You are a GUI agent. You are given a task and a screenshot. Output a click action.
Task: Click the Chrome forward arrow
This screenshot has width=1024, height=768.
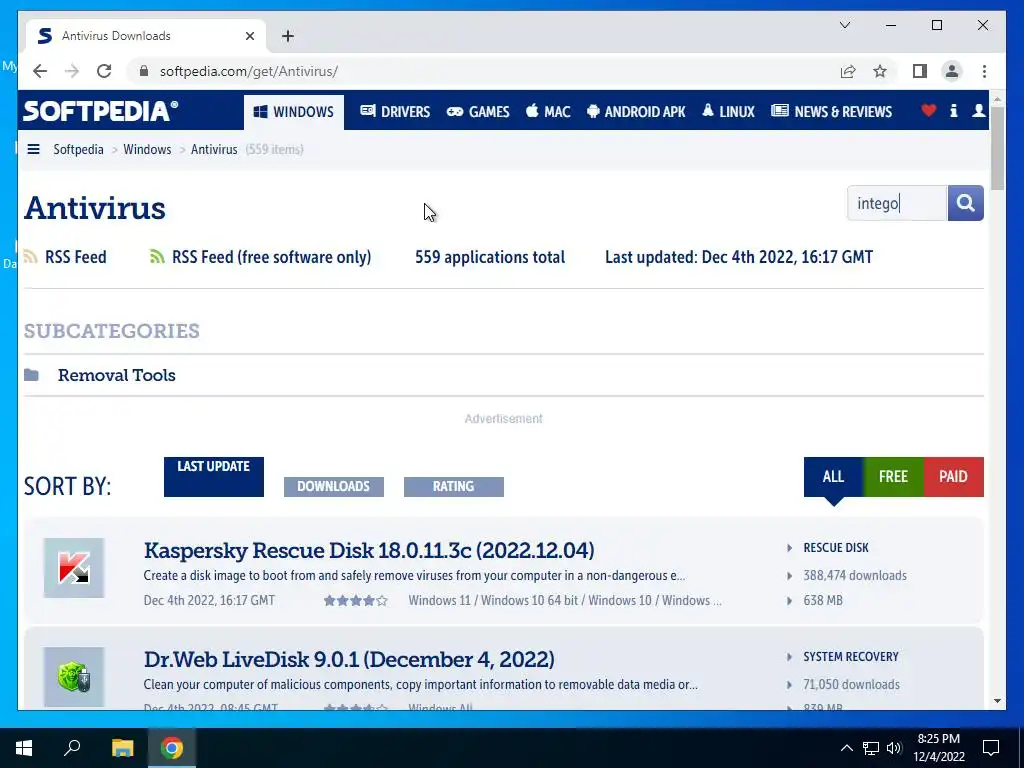(x=72, y=71)
